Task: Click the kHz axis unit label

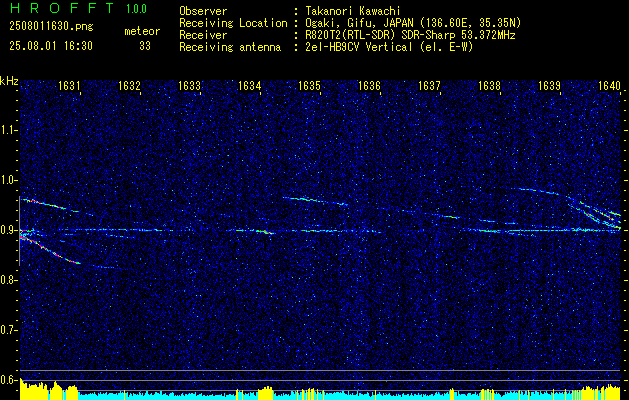Action: [x=9, y=81]
